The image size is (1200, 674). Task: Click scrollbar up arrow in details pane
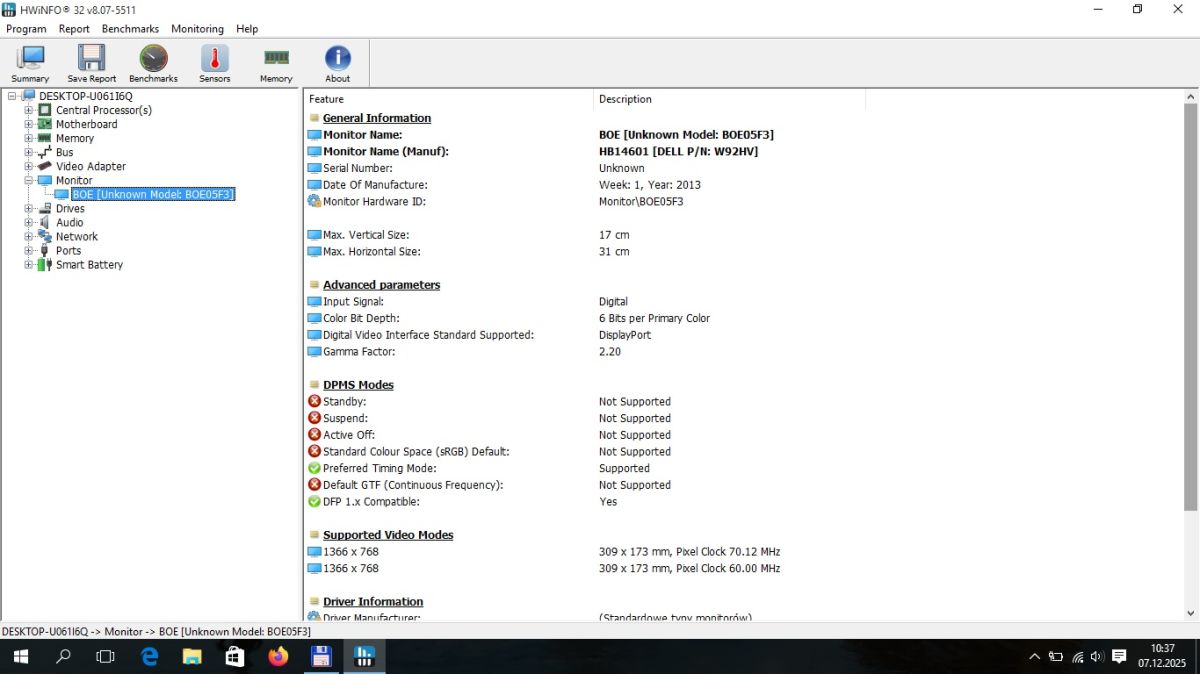[x=1190, y=97]
